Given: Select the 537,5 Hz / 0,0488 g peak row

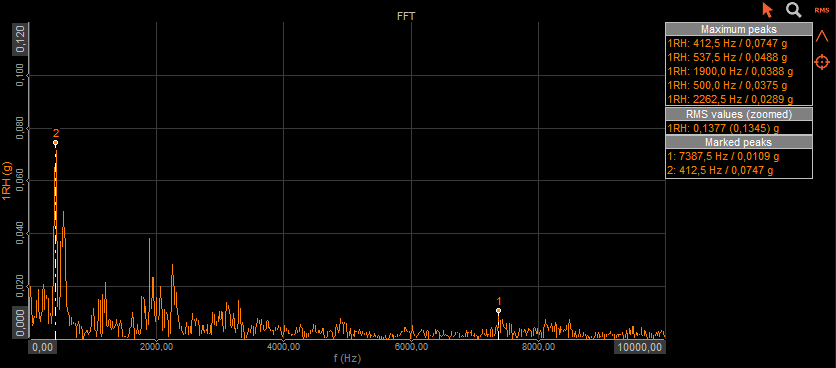Looking at the screenshot, I should pyautogui.click(x=738, y=57).
